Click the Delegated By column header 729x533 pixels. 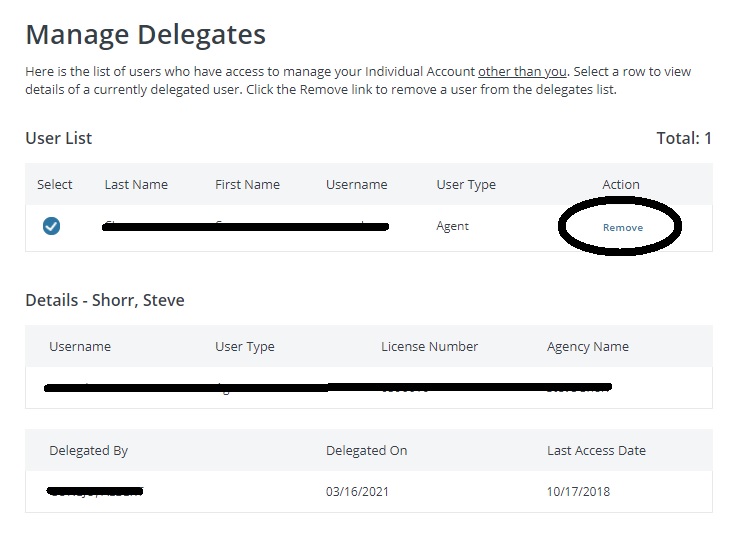click(x=88, y=451)
